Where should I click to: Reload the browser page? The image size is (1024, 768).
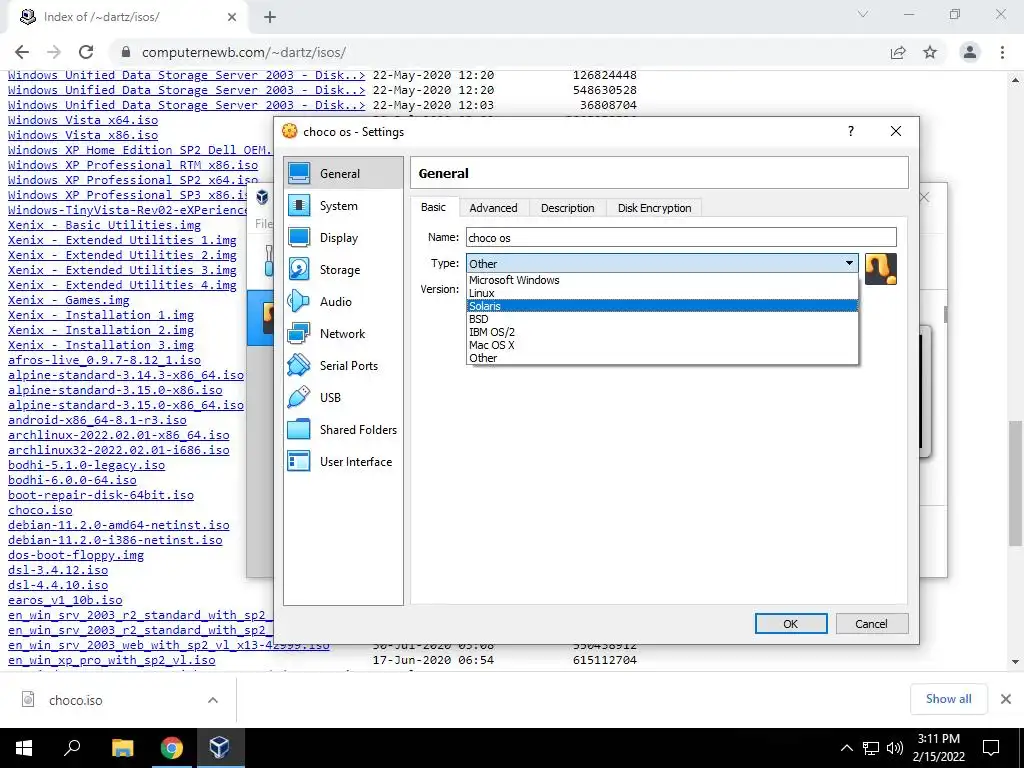click(86, 52)
